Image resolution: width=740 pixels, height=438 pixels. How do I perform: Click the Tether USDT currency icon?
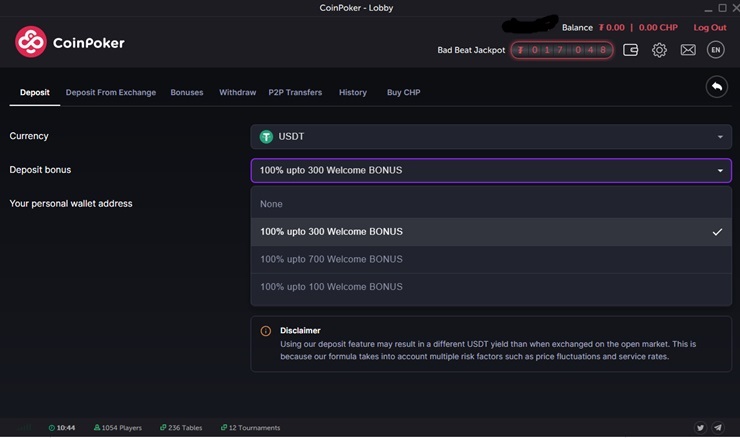pyautogui.click(x=266, y=137)
